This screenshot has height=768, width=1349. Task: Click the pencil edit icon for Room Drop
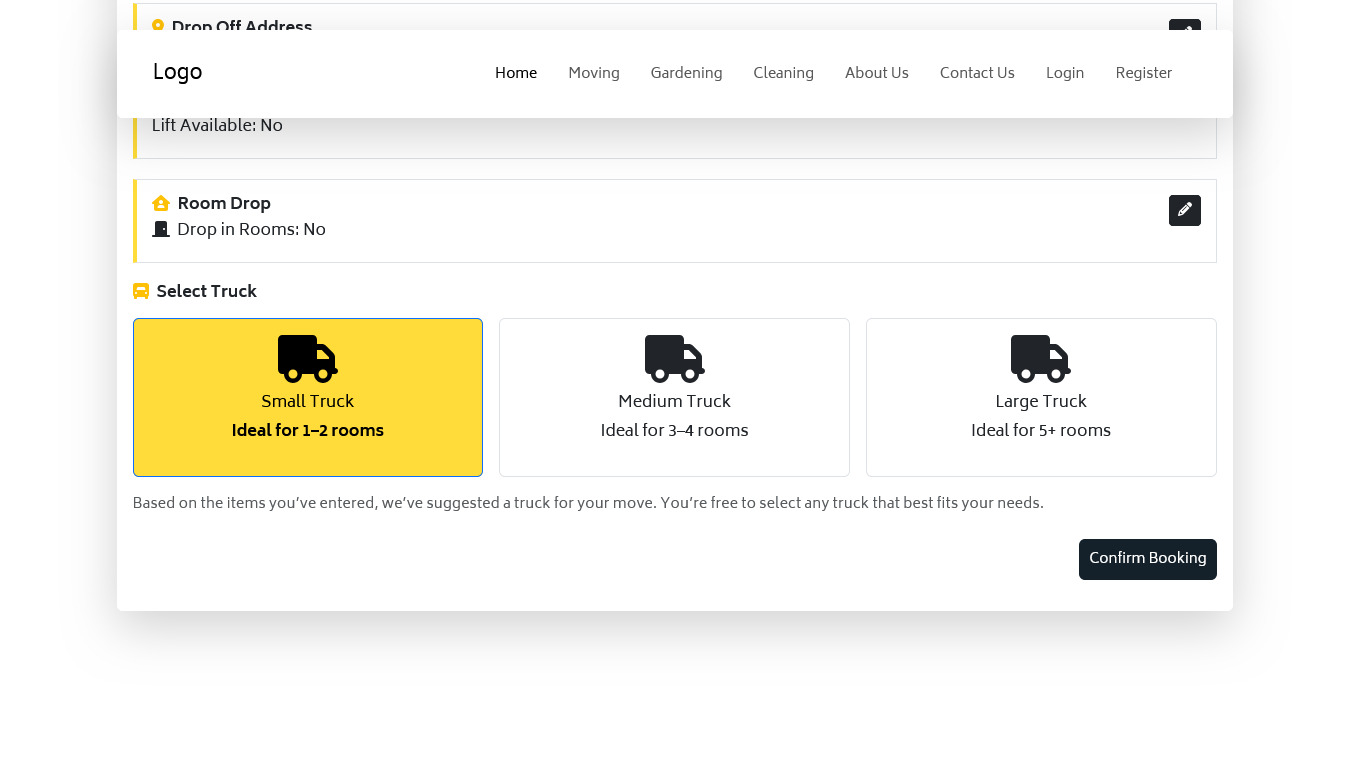[1184, 210]
